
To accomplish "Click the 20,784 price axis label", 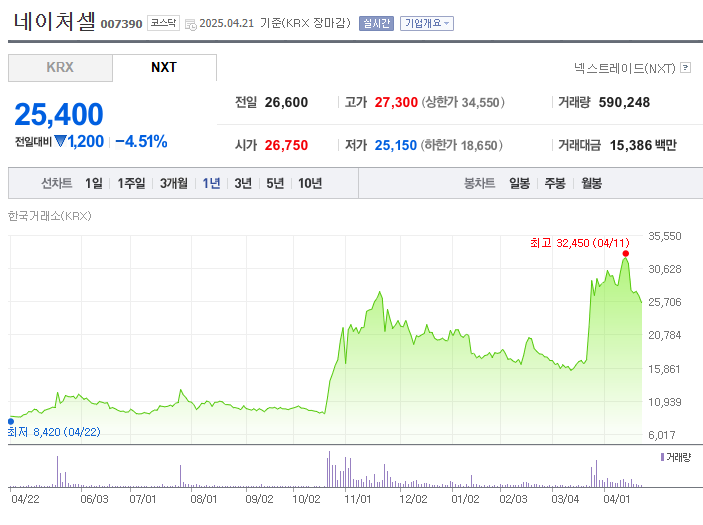I will pyautogui.click(x=664, y=335).
